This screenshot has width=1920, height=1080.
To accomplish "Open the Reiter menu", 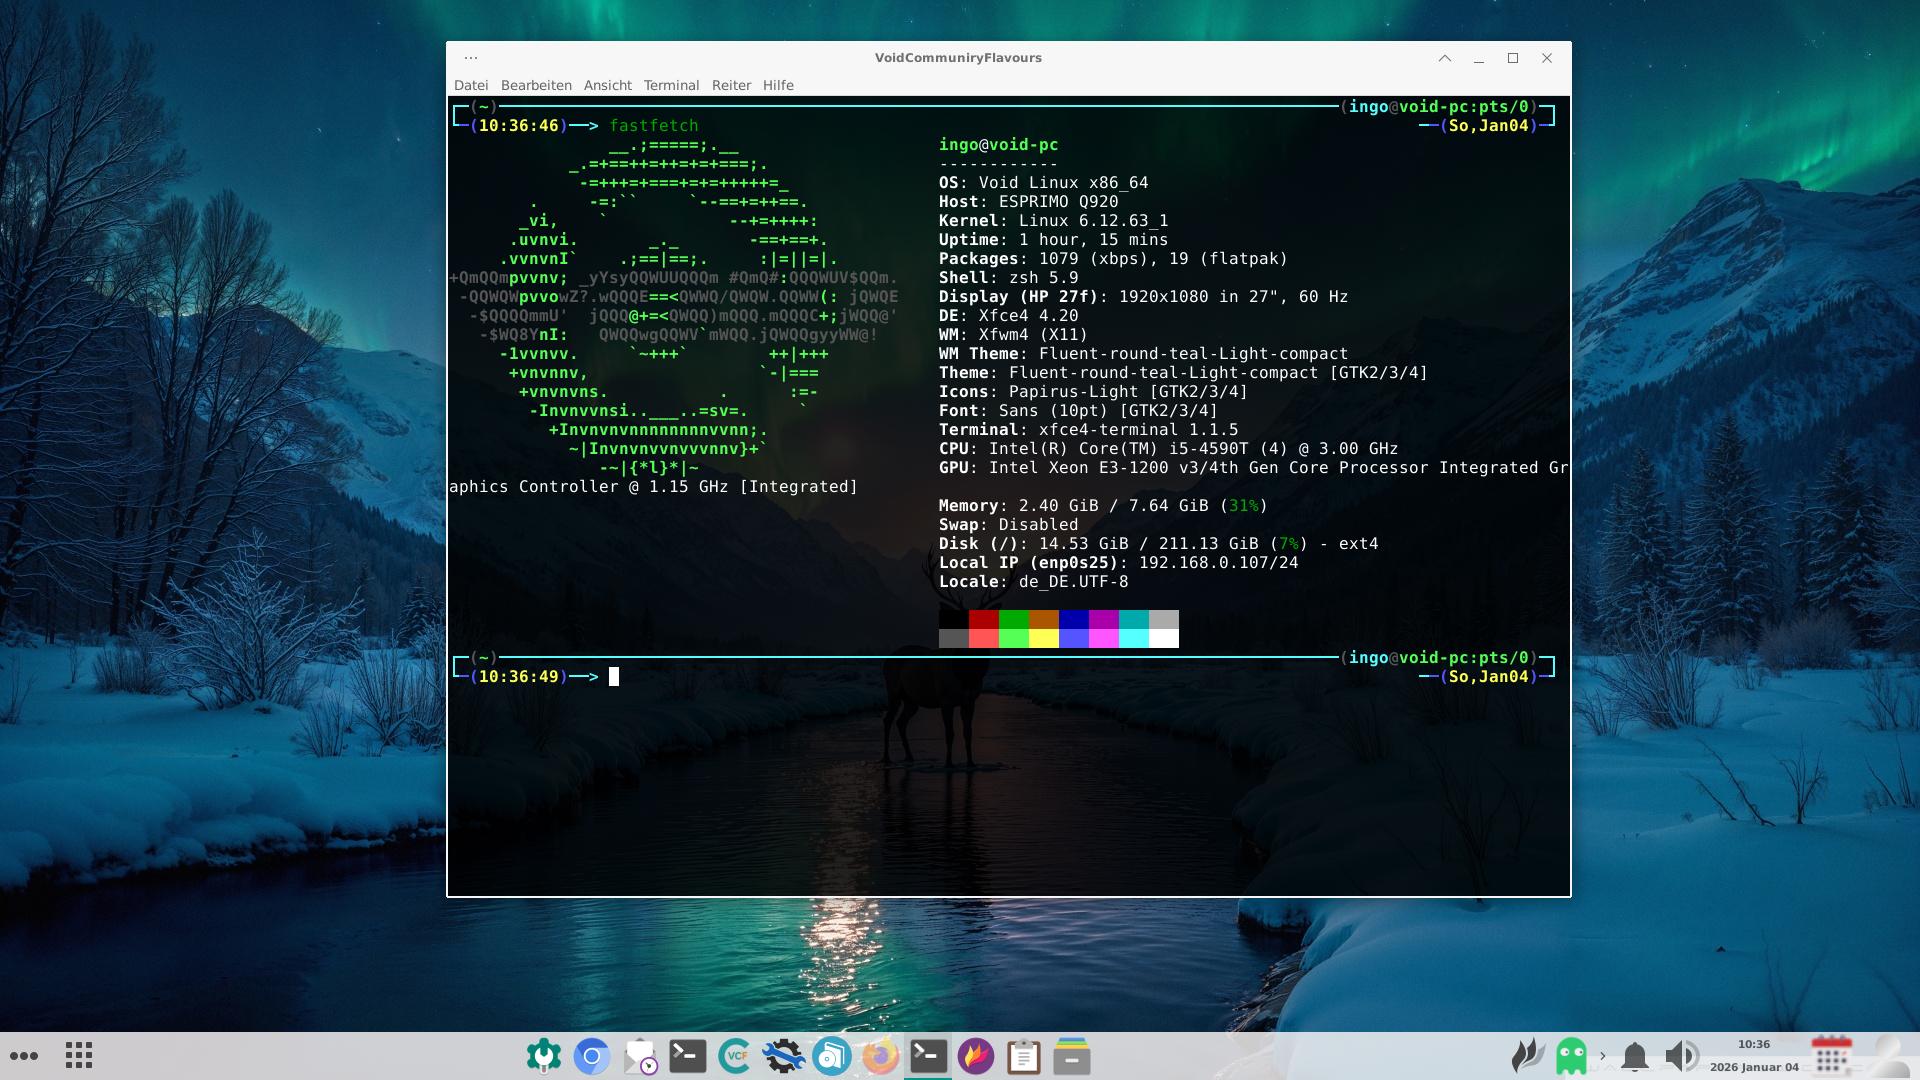I will point(731,85).
